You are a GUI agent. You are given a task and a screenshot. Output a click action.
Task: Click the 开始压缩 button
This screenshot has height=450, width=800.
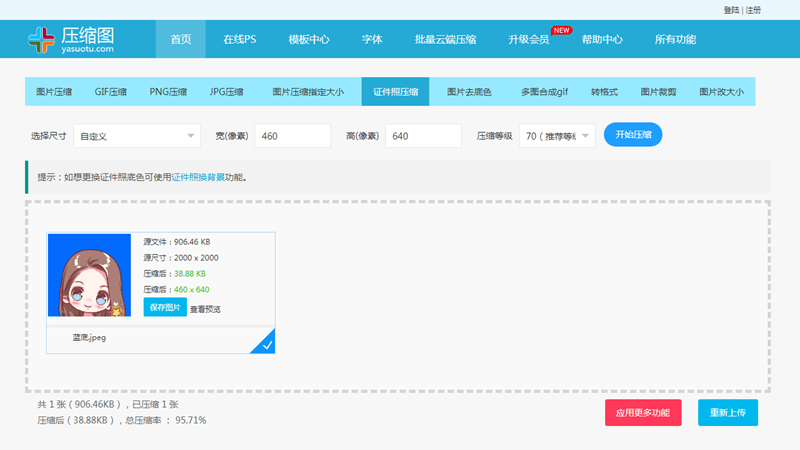point(633,135)
